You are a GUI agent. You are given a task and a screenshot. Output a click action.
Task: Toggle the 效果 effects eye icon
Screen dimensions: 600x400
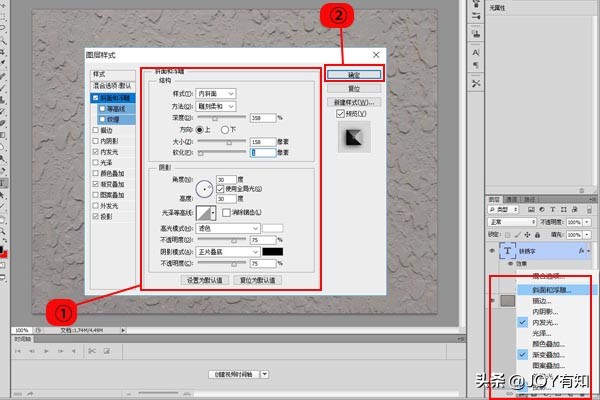pos(510,264)
